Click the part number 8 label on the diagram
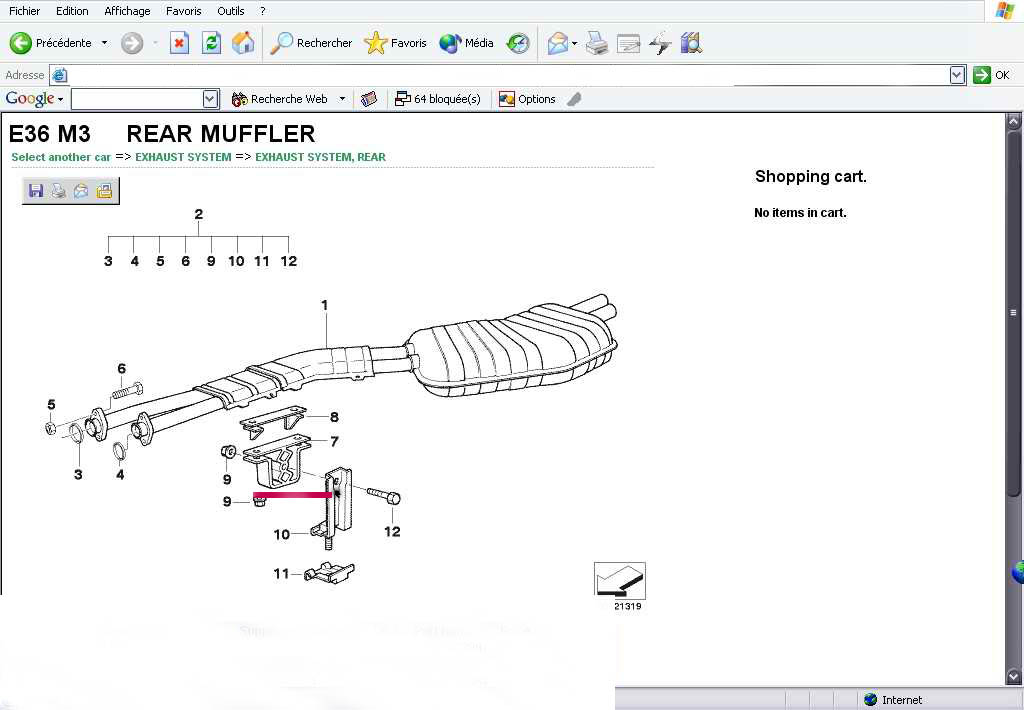Image resolution: width=1024 pixels, height=710 pixels. point(334,417)
